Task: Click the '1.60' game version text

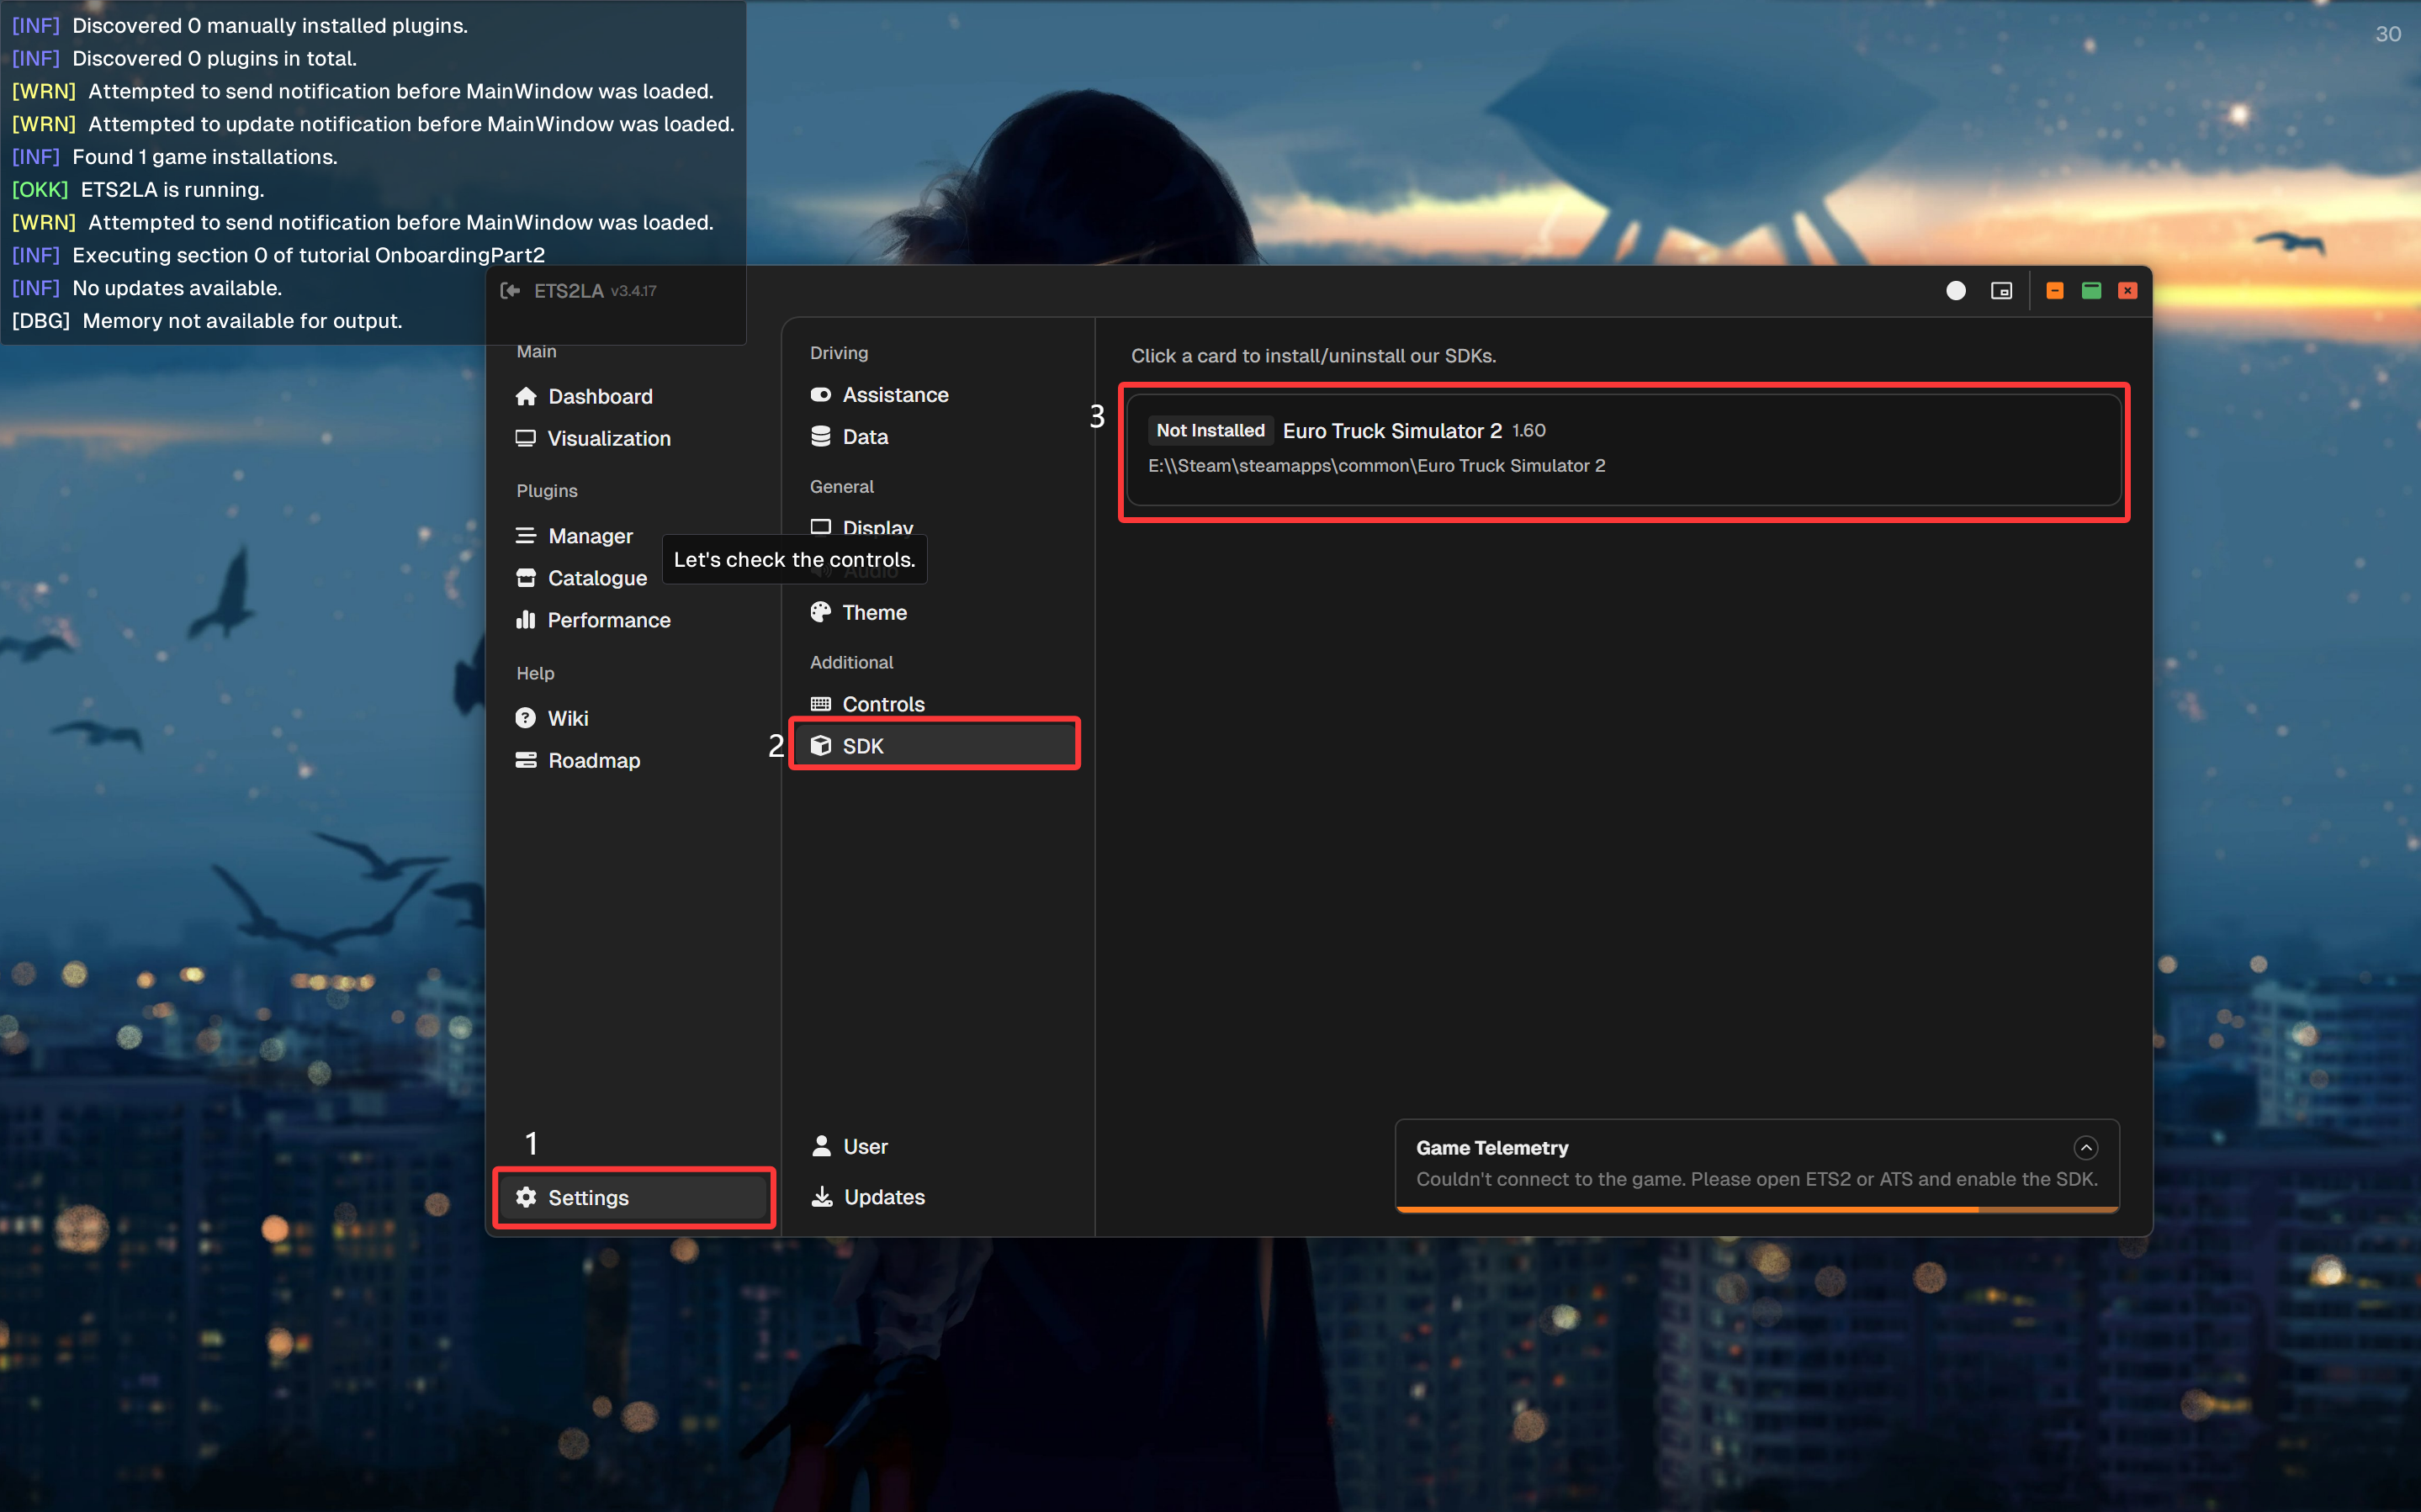Action: point(1528,431)
